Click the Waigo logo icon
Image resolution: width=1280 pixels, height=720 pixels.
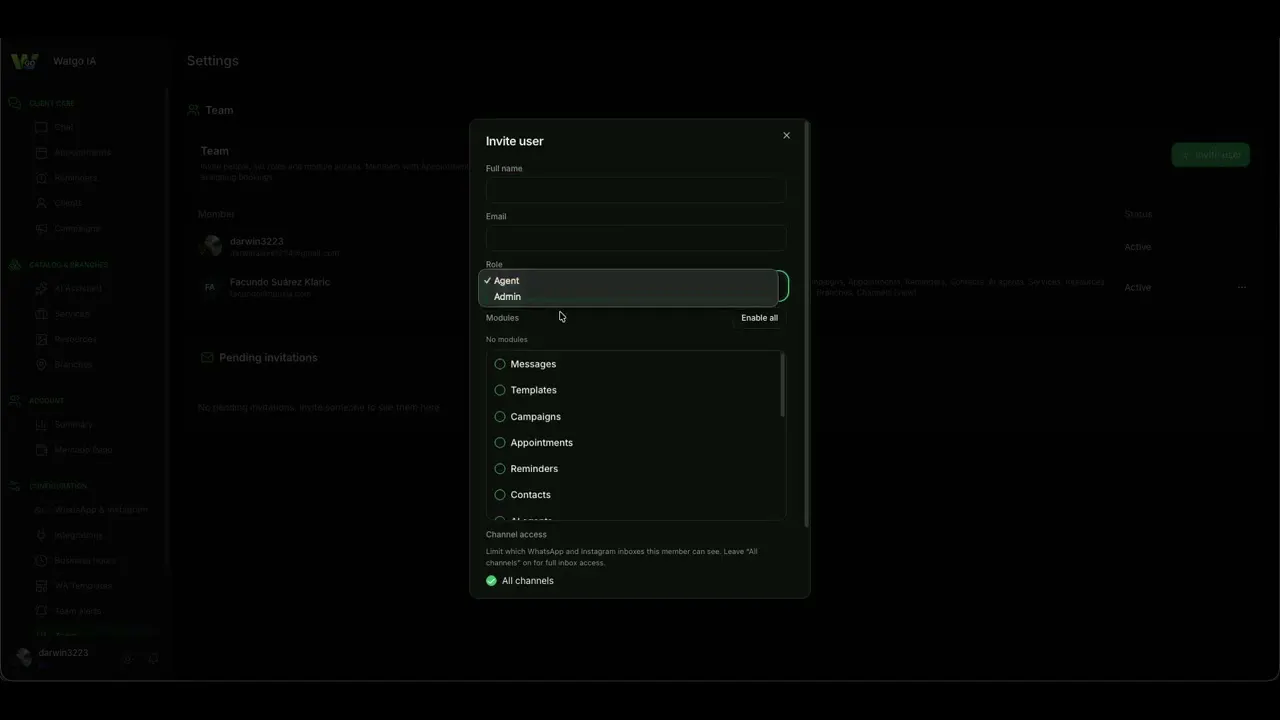pos(24,61)
